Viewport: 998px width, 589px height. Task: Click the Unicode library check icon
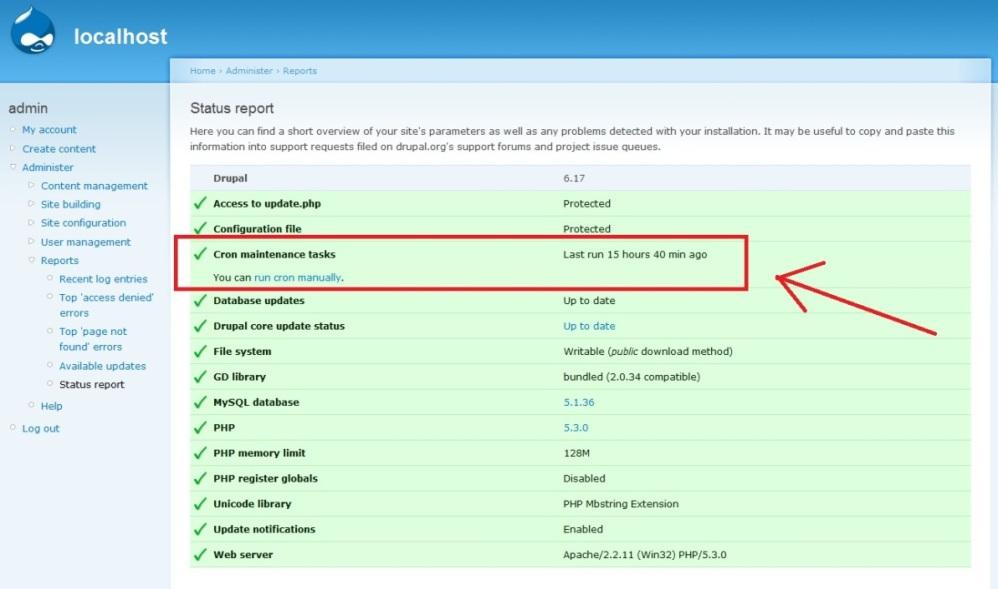click(200, 504)
